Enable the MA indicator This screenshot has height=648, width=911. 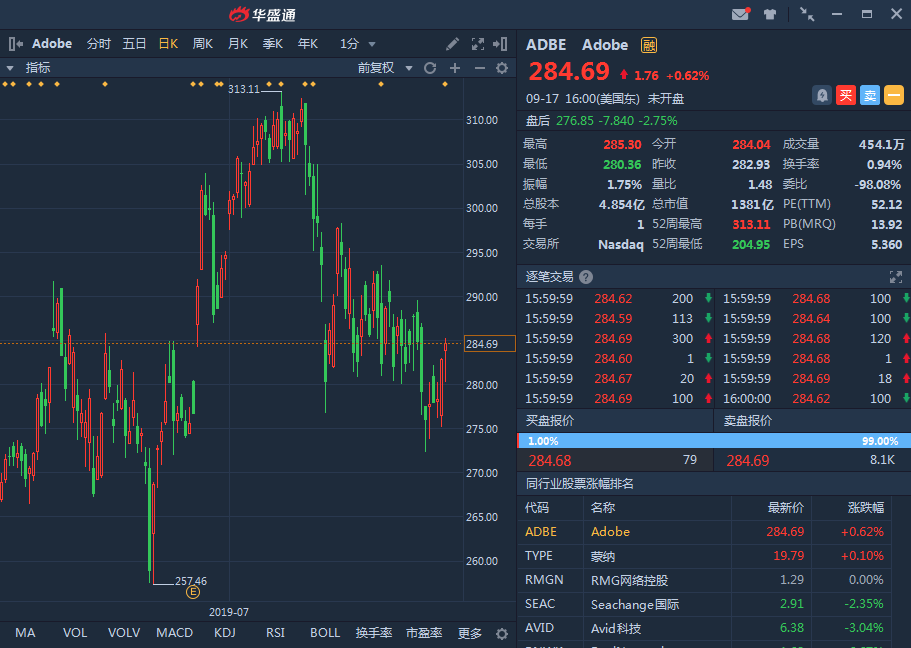[25, 633]
